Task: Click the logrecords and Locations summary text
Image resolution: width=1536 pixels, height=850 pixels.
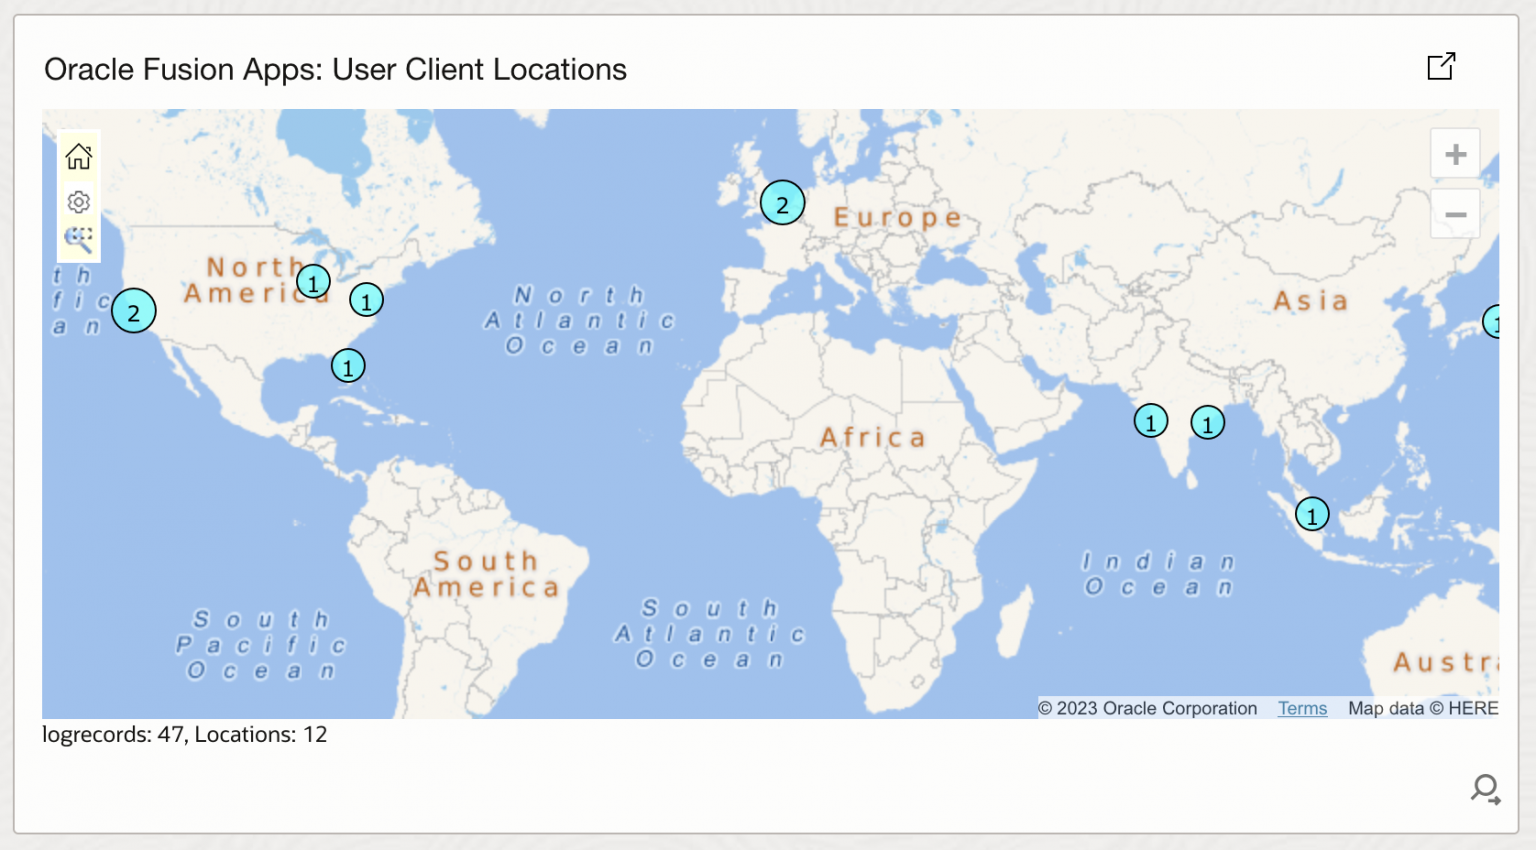Action: click(x=184, y=734)
